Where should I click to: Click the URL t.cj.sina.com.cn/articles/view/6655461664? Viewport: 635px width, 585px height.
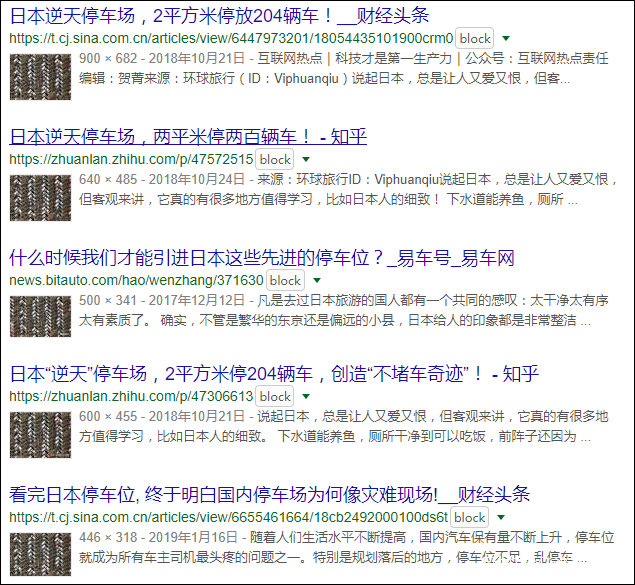[x=228, y=517]
